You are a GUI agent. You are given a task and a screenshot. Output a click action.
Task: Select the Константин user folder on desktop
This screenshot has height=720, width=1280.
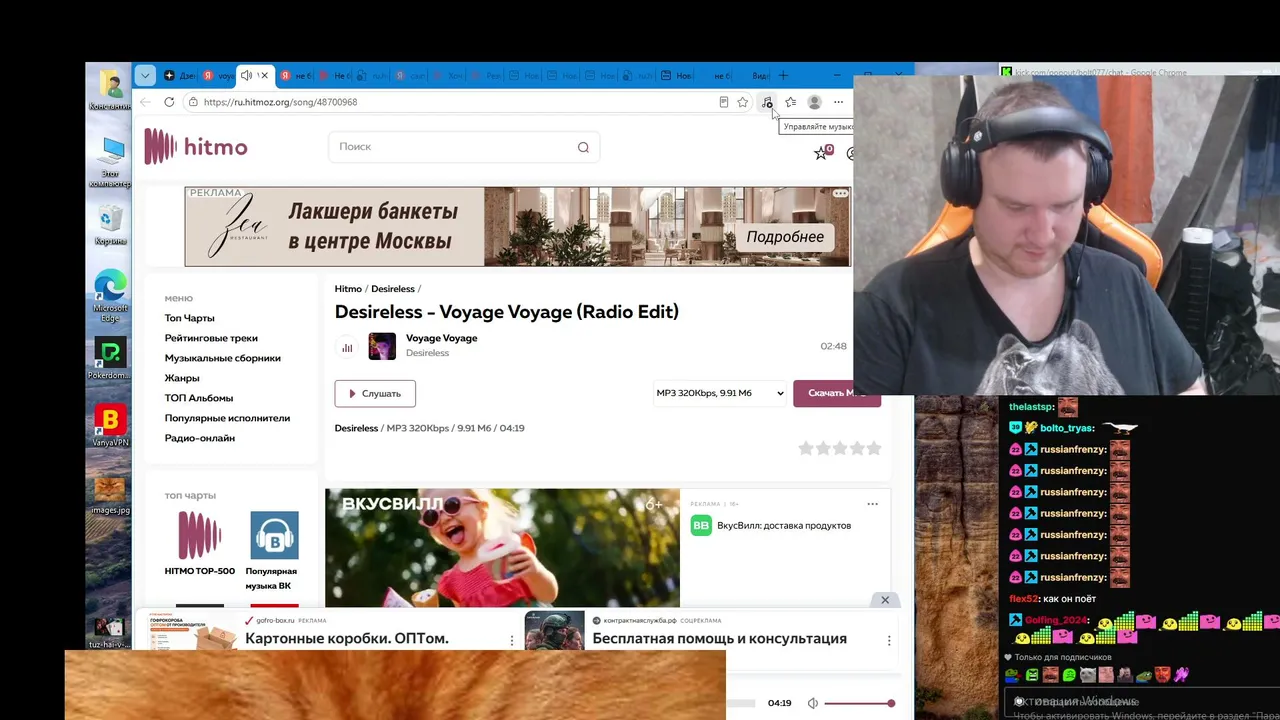tap(110, 90)
